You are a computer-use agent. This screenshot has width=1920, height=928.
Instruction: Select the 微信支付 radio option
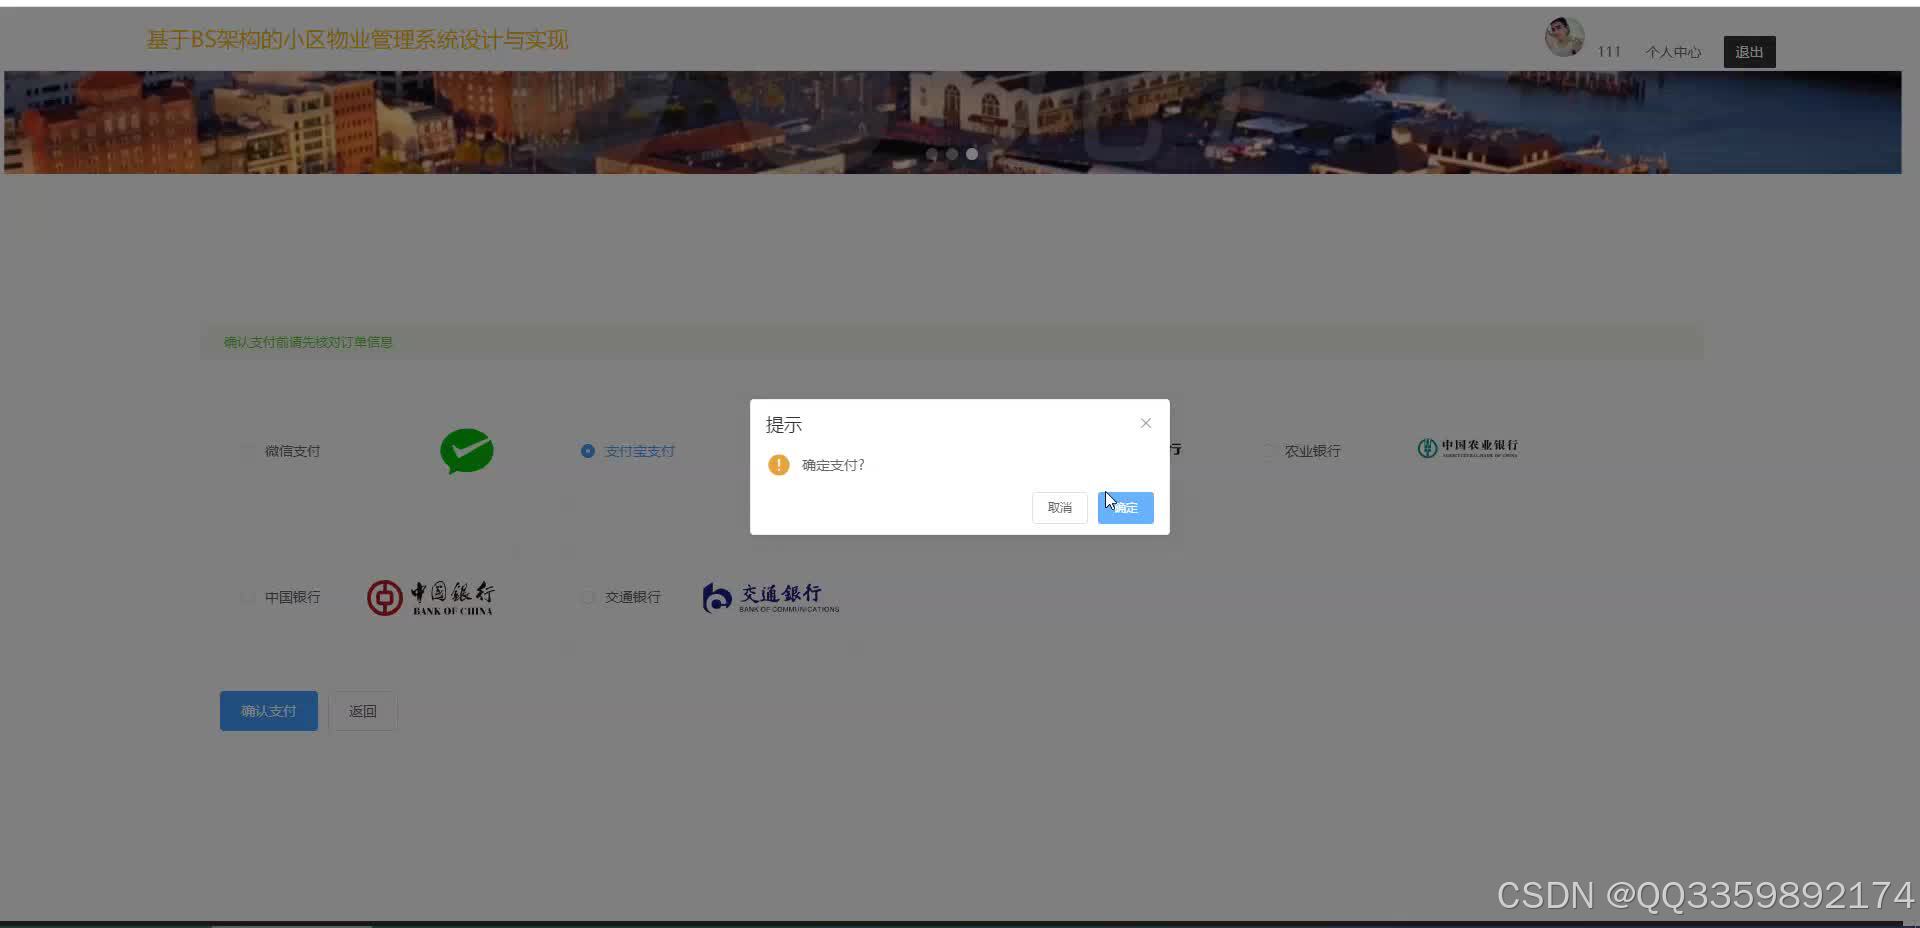pos(248,451)
